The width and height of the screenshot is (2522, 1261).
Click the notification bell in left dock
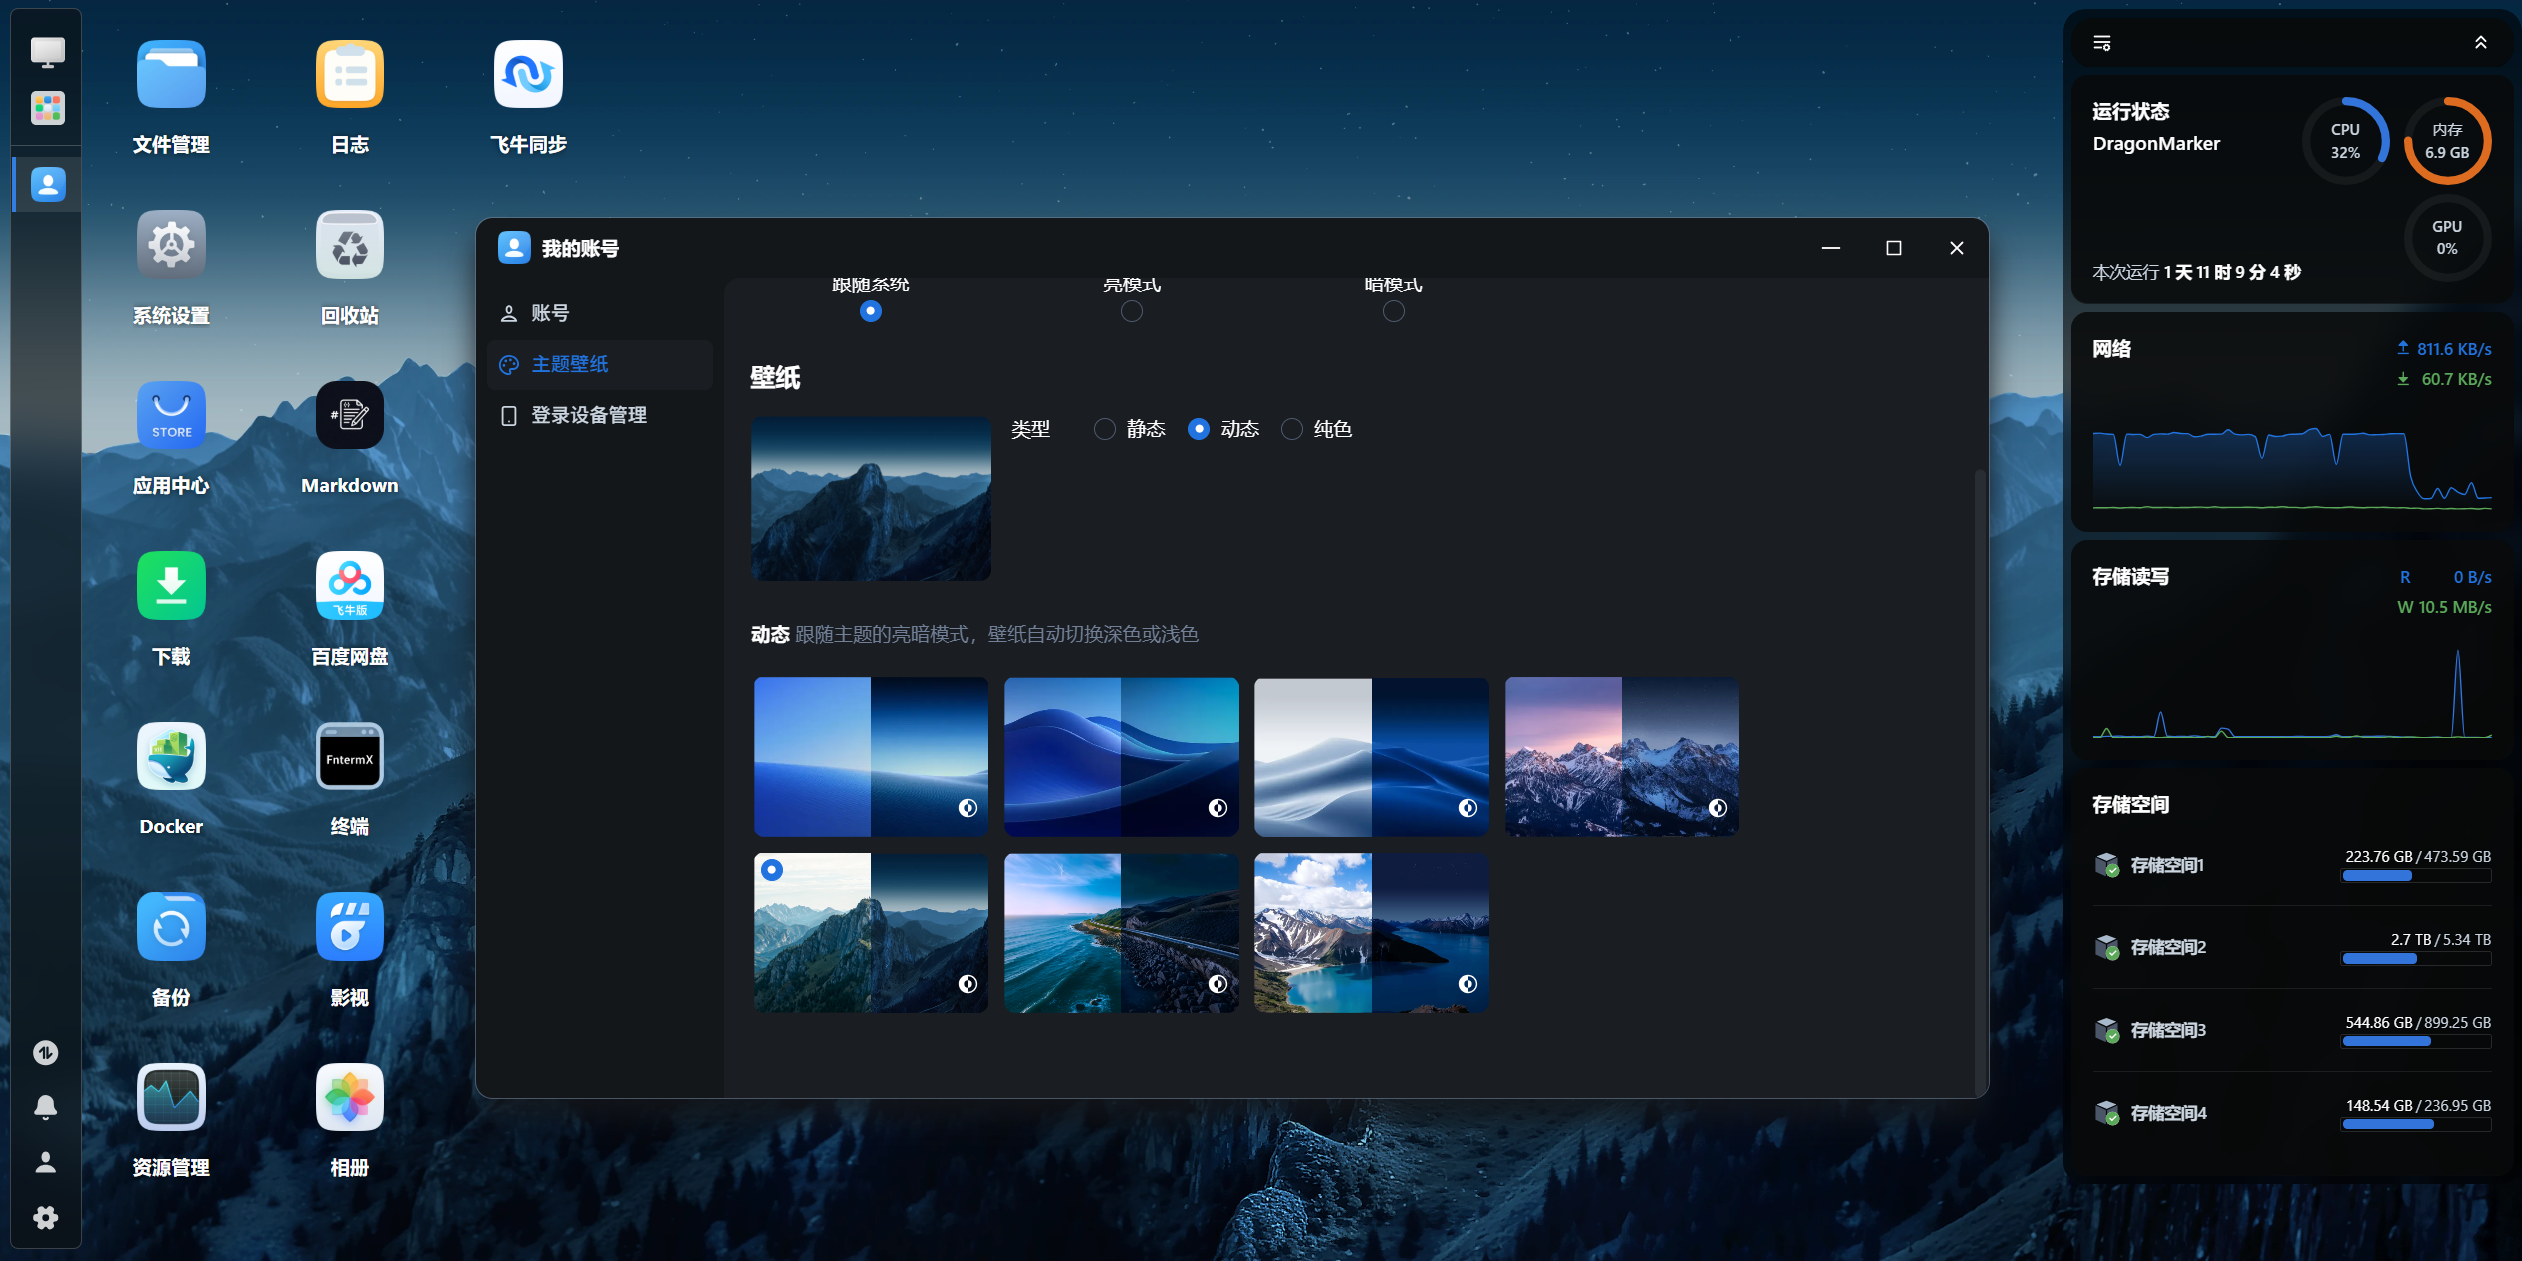point(46,1107)
